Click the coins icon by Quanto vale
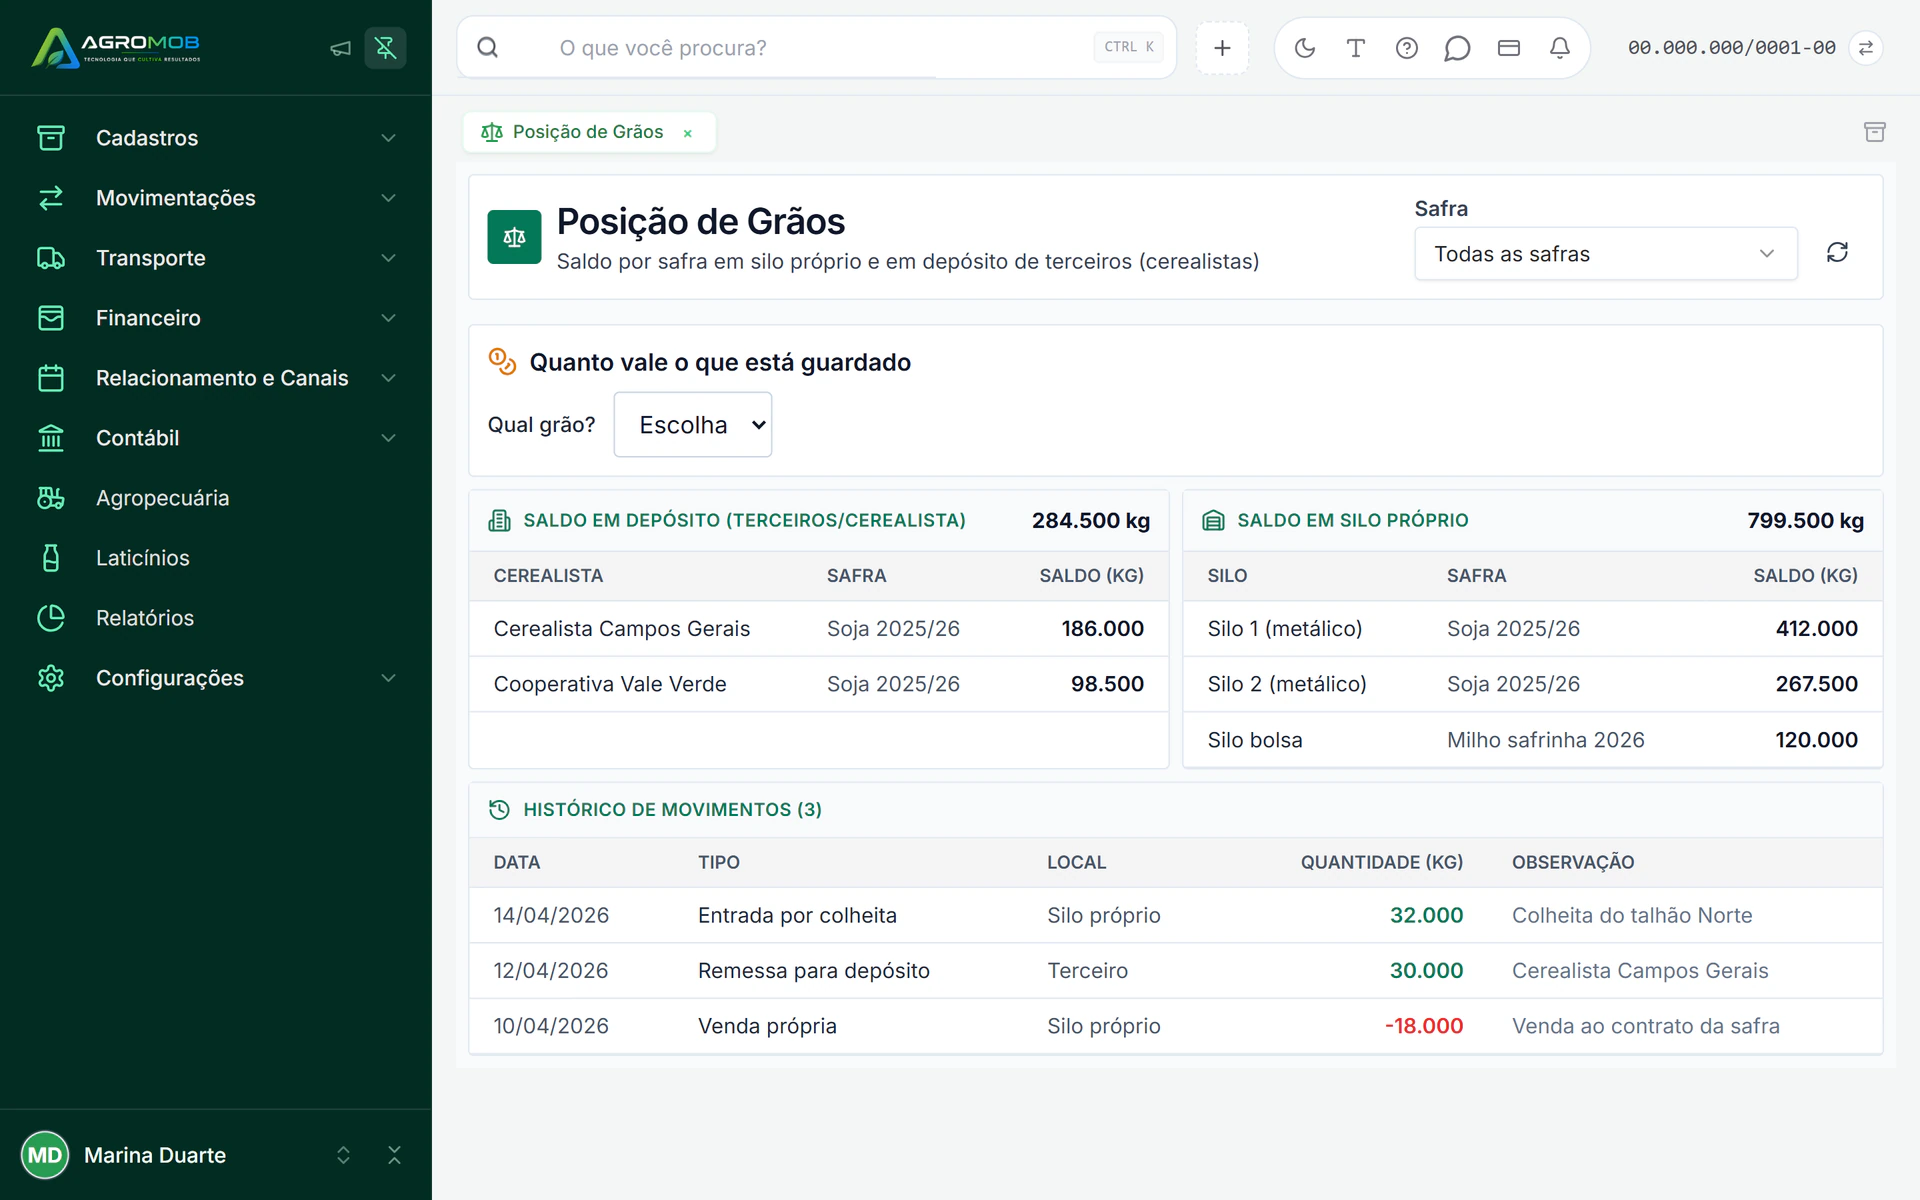 point(502,361)
